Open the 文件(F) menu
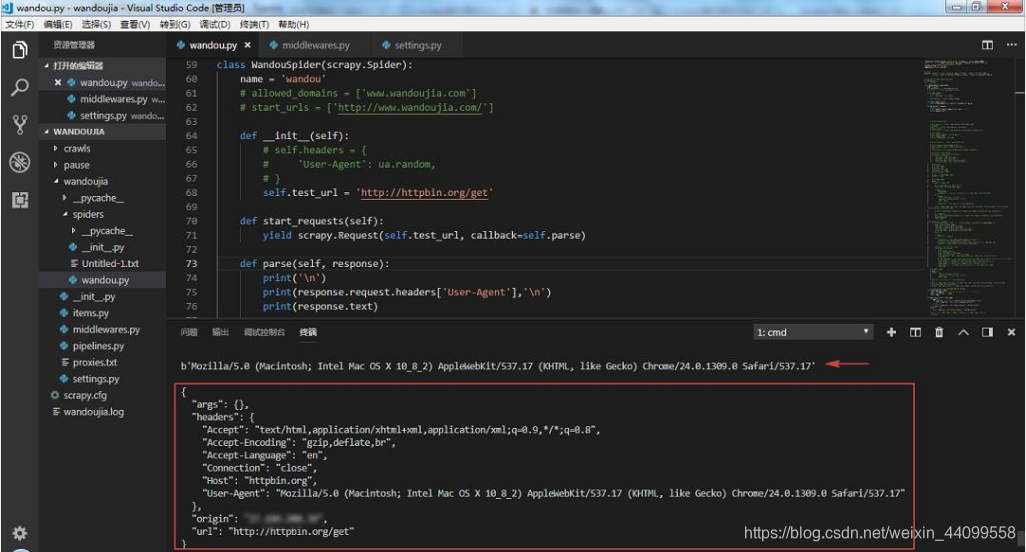 click(20, 24)
